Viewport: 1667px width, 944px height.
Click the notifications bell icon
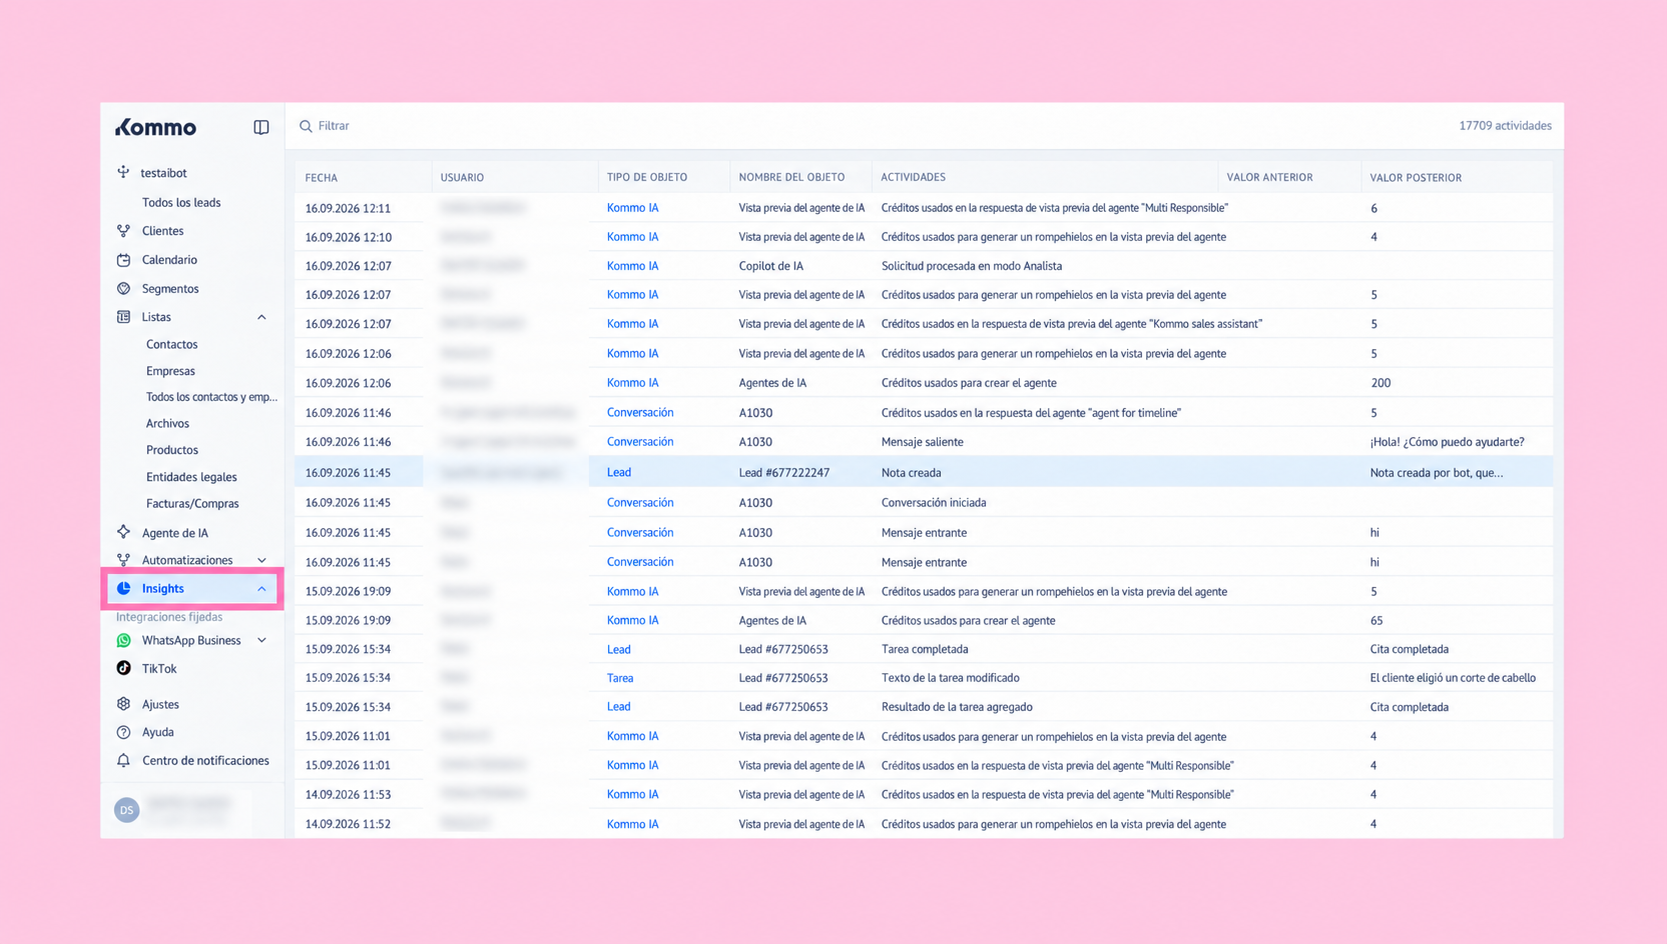pyautogui.click(x=124, y=761)
